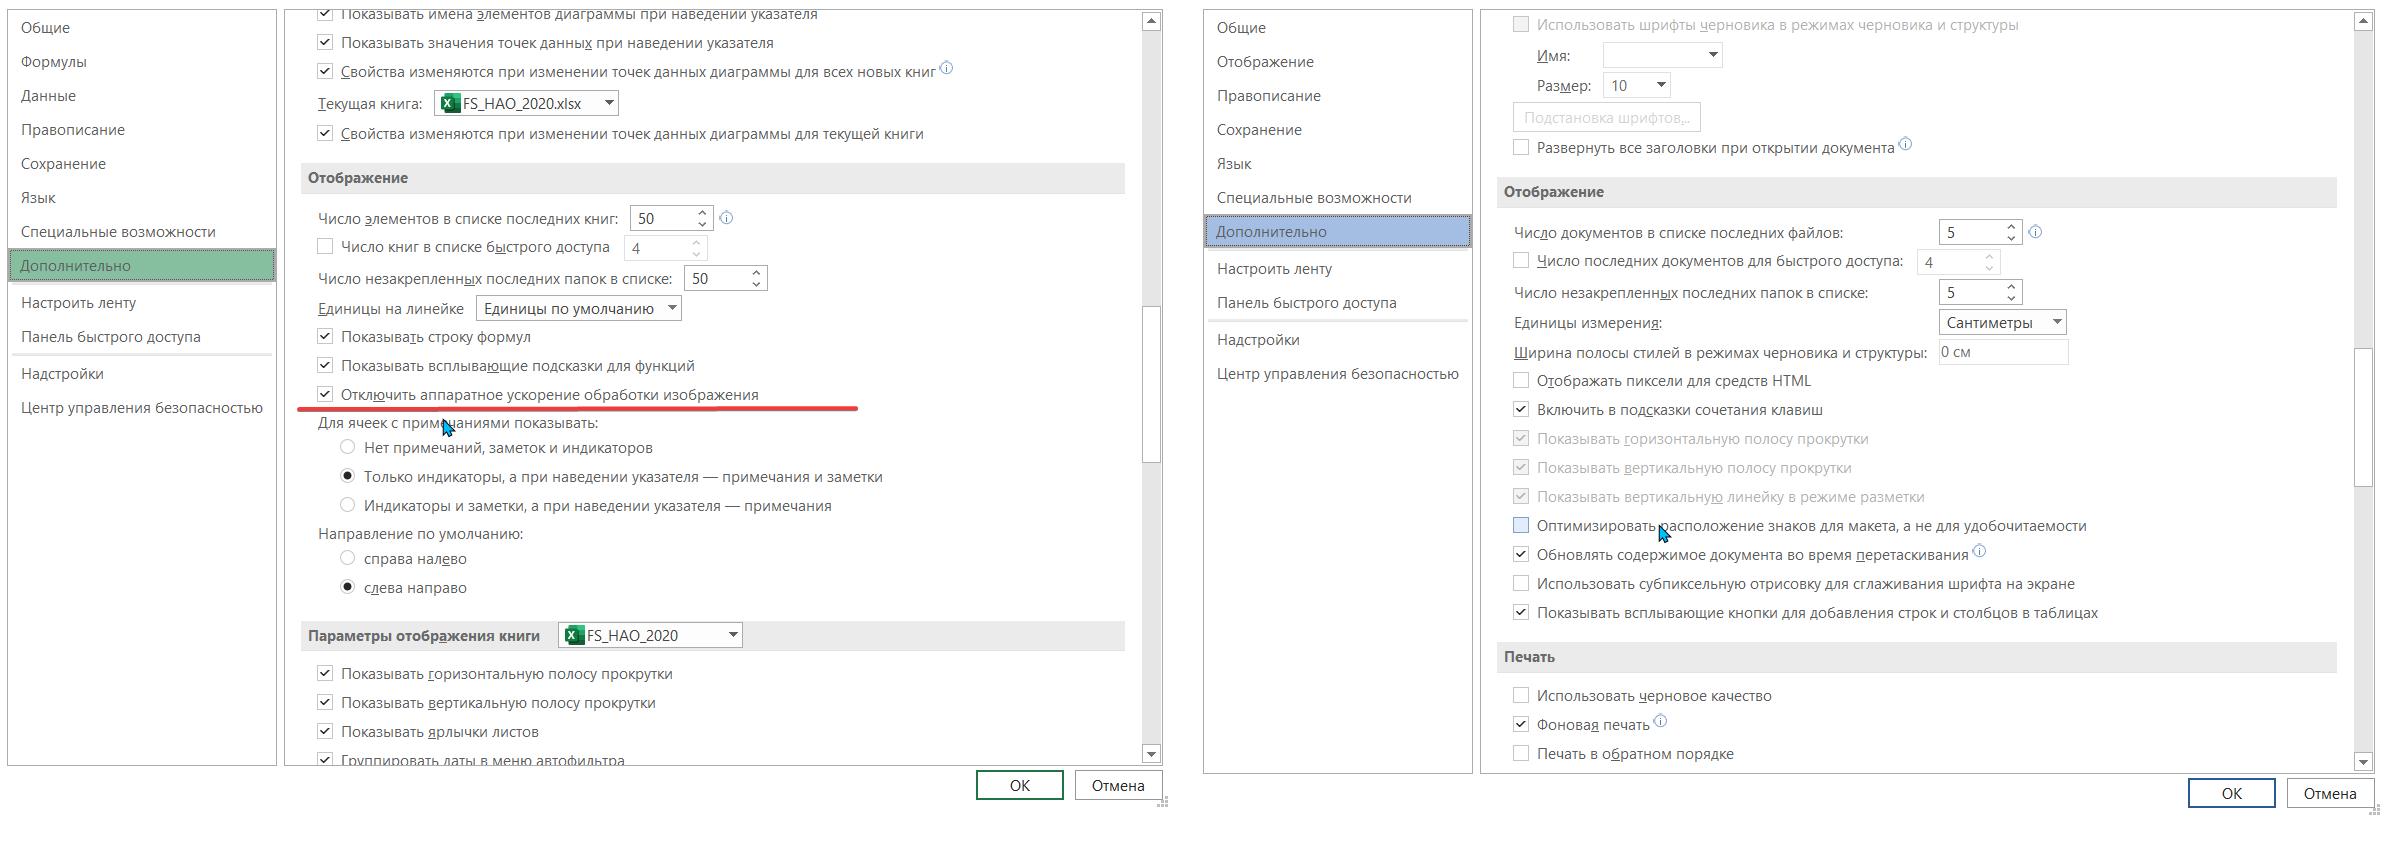
Task: Toggle 'Показывать строку формул' checkbox
Action: click(x=325, y=336)
